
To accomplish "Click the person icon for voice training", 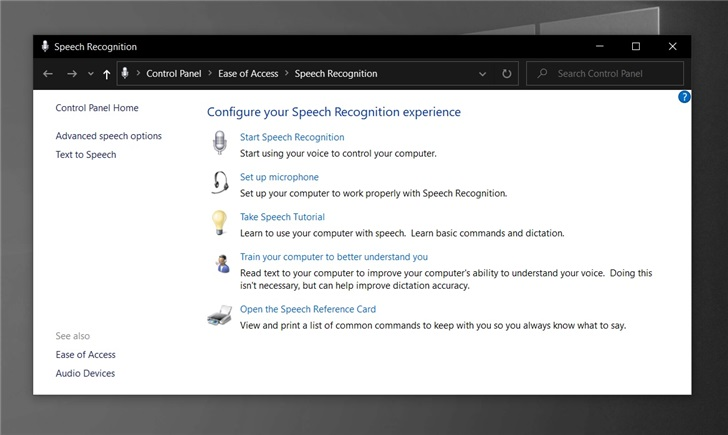I will point(220,264).
